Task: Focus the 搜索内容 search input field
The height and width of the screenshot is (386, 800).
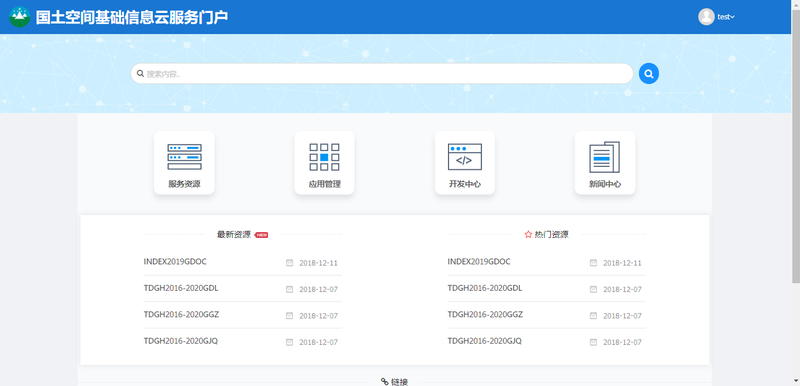Action: (382, 74)
